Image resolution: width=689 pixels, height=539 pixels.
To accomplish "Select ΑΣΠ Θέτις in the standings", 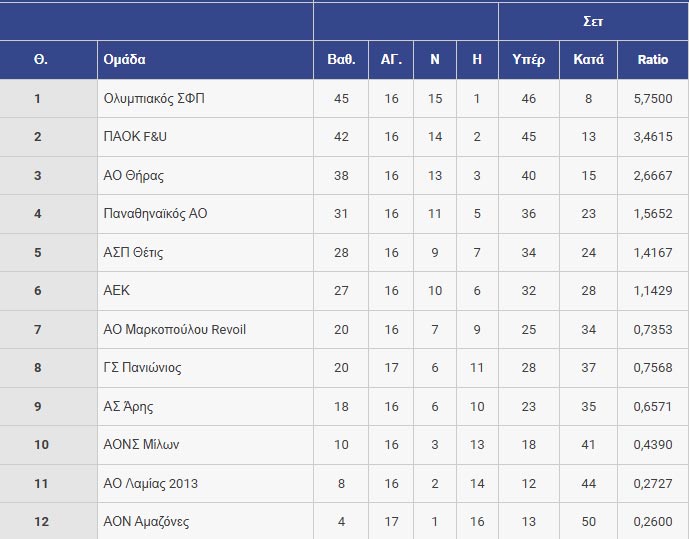I will pyautogui.click(x=133, y=253).
